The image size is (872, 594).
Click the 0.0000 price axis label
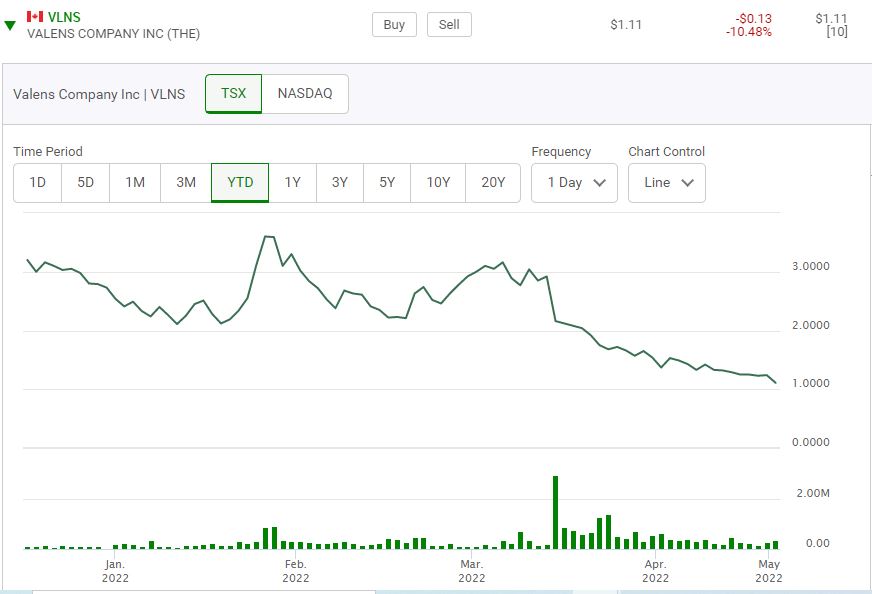810,442
